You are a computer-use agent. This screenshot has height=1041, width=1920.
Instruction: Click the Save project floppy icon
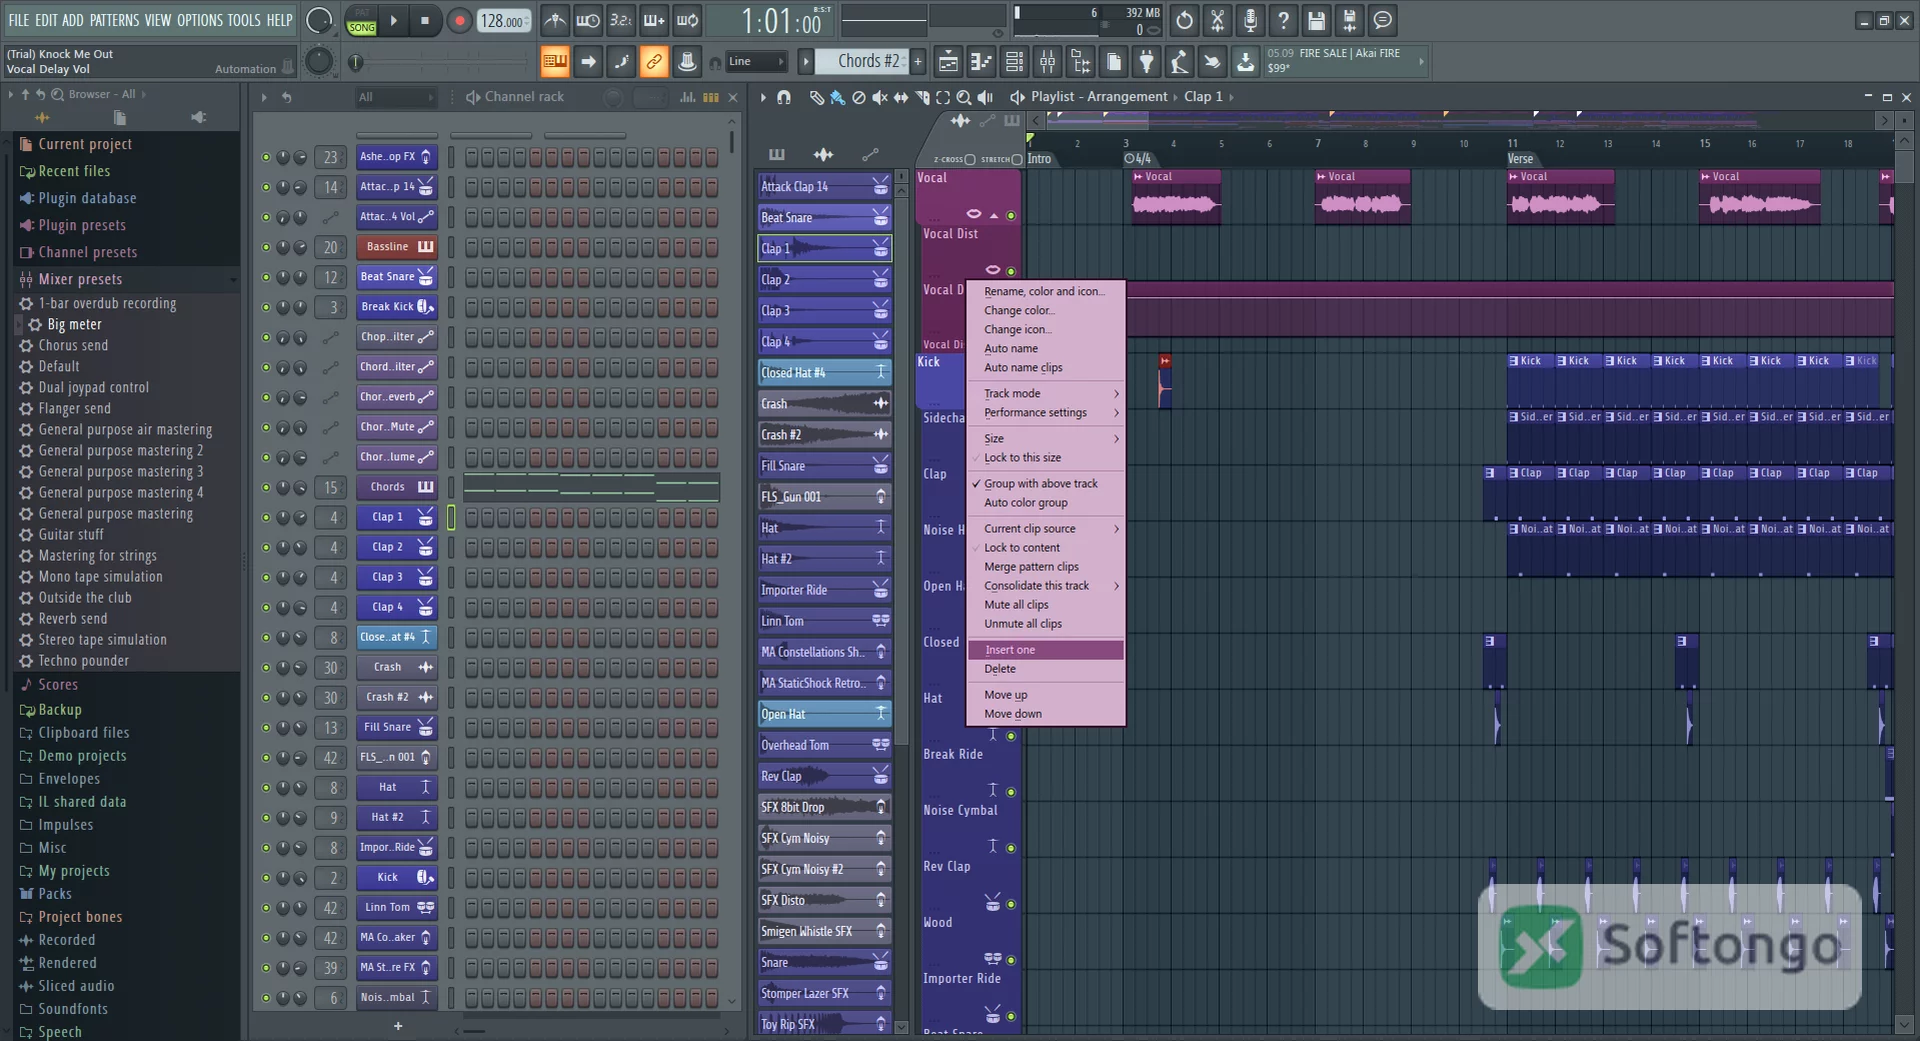(1316, 20)
